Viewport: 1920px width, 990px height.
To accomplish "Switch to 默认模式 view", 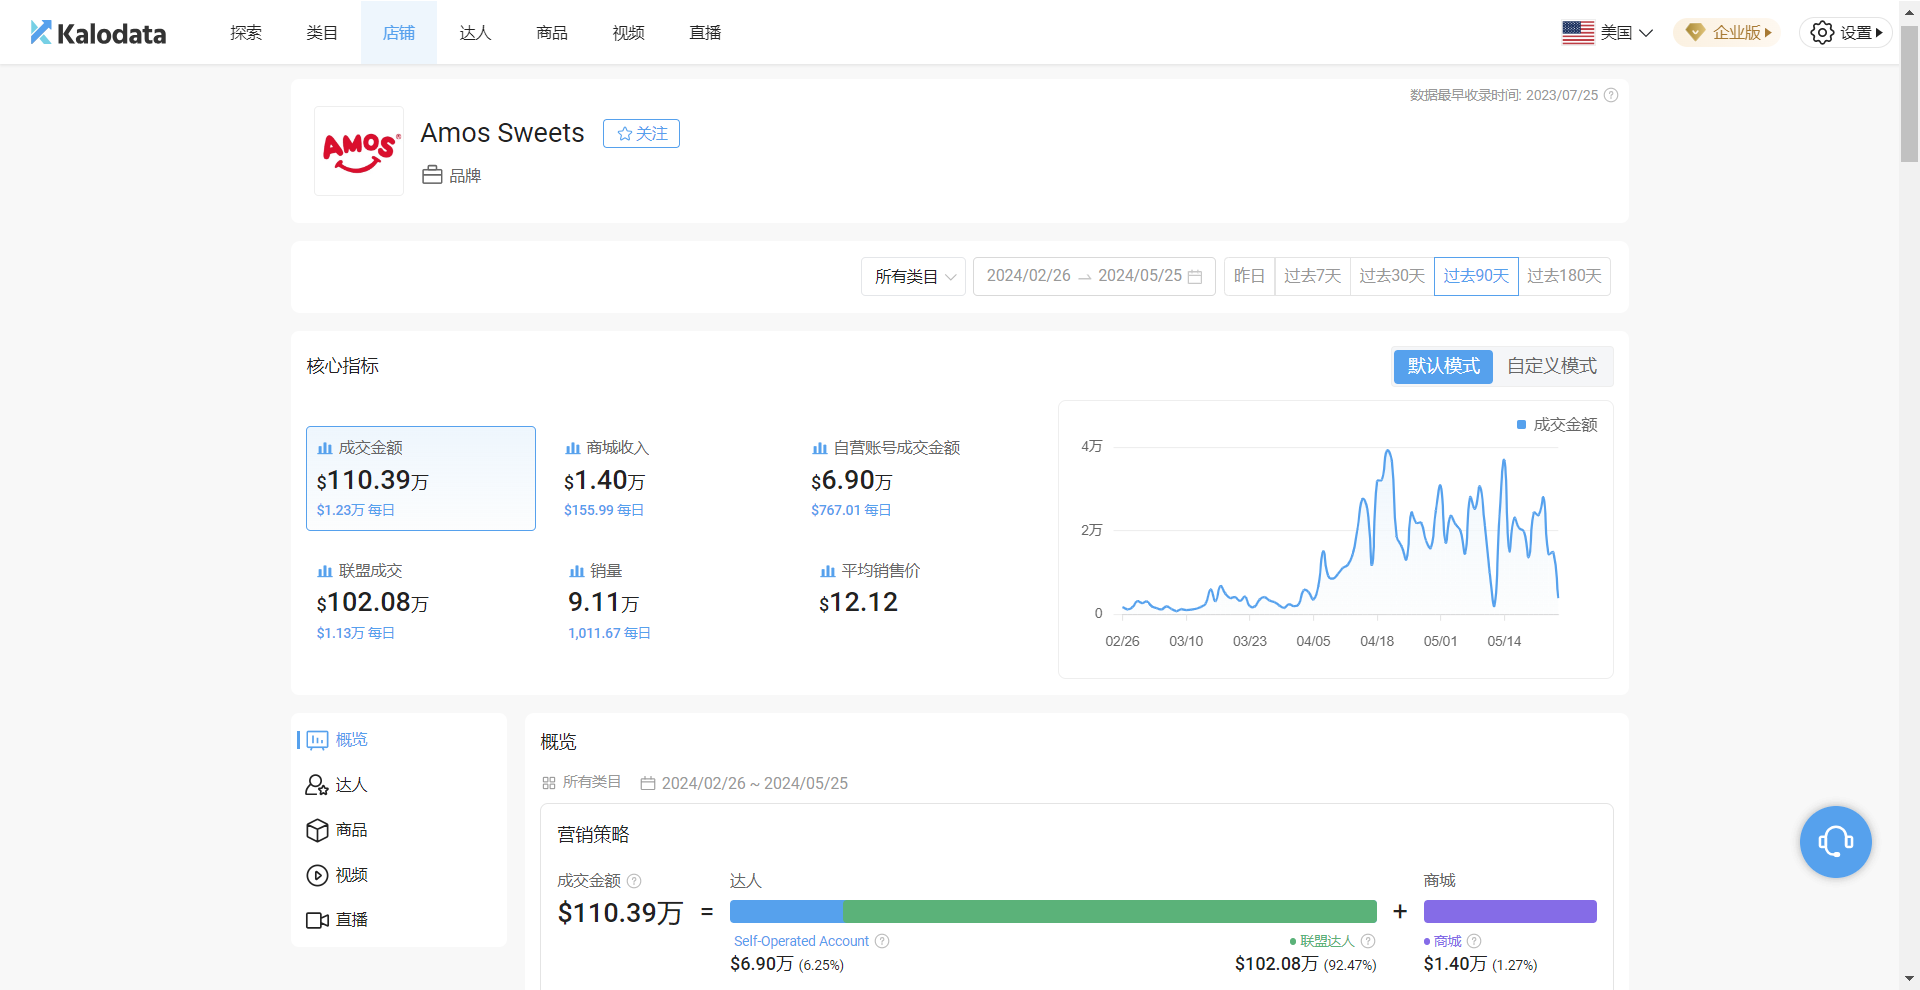I will (1443, 366).
